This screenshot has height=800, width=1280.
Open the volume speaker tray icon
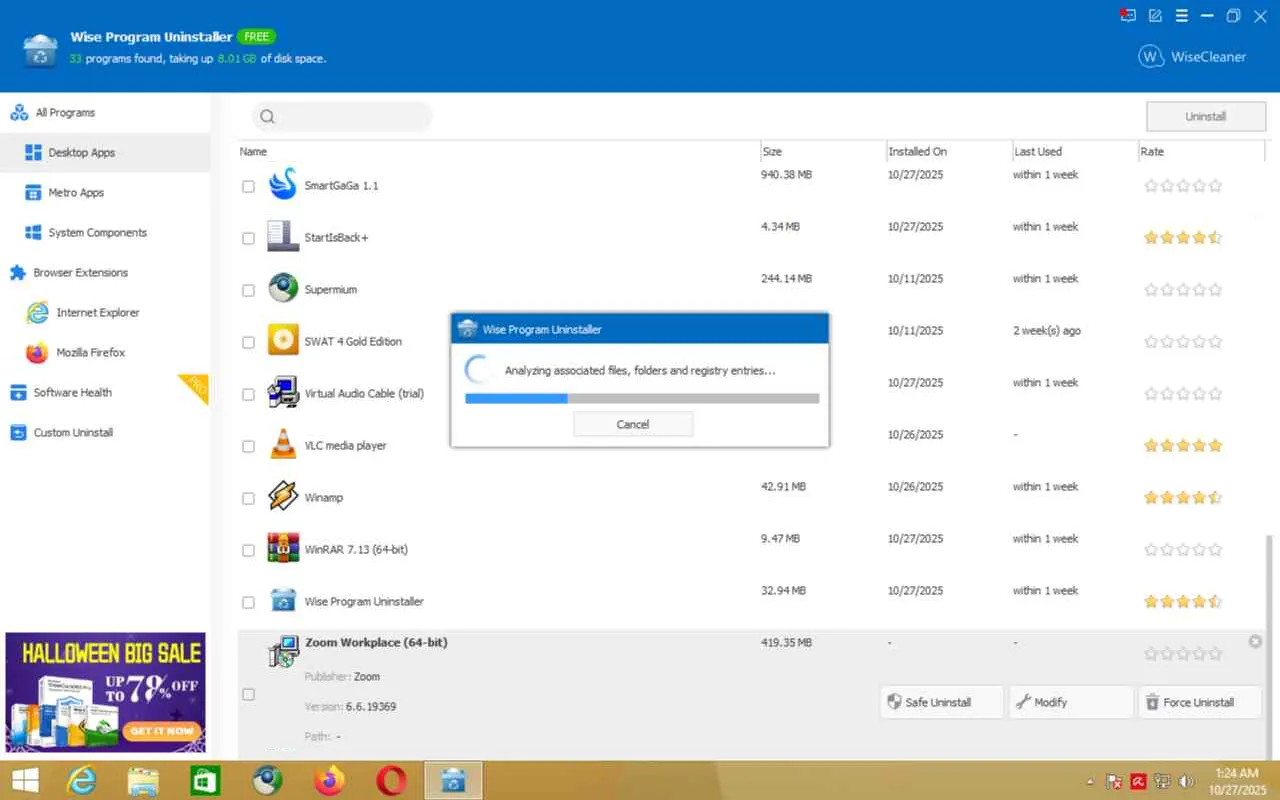(1187, 781)
